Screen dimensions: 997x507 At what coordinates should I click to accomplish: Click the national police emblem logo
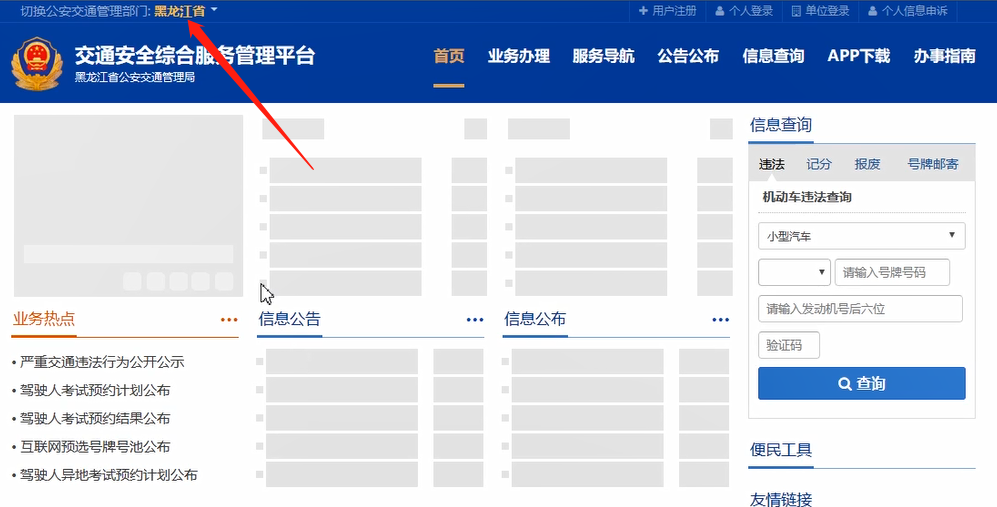coord(37,64)
